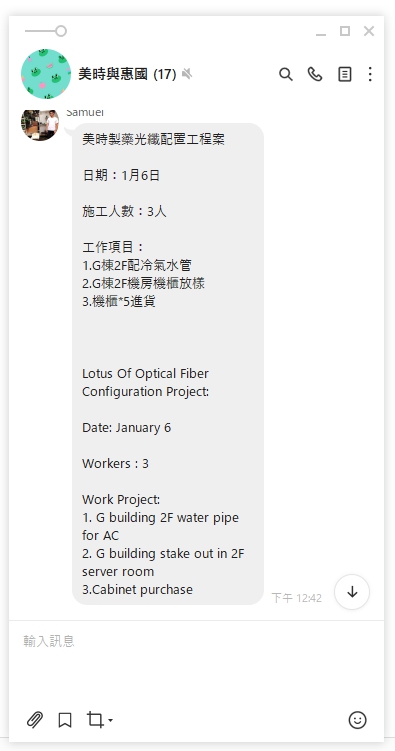Start a group call via phone icon

[315, 74]
